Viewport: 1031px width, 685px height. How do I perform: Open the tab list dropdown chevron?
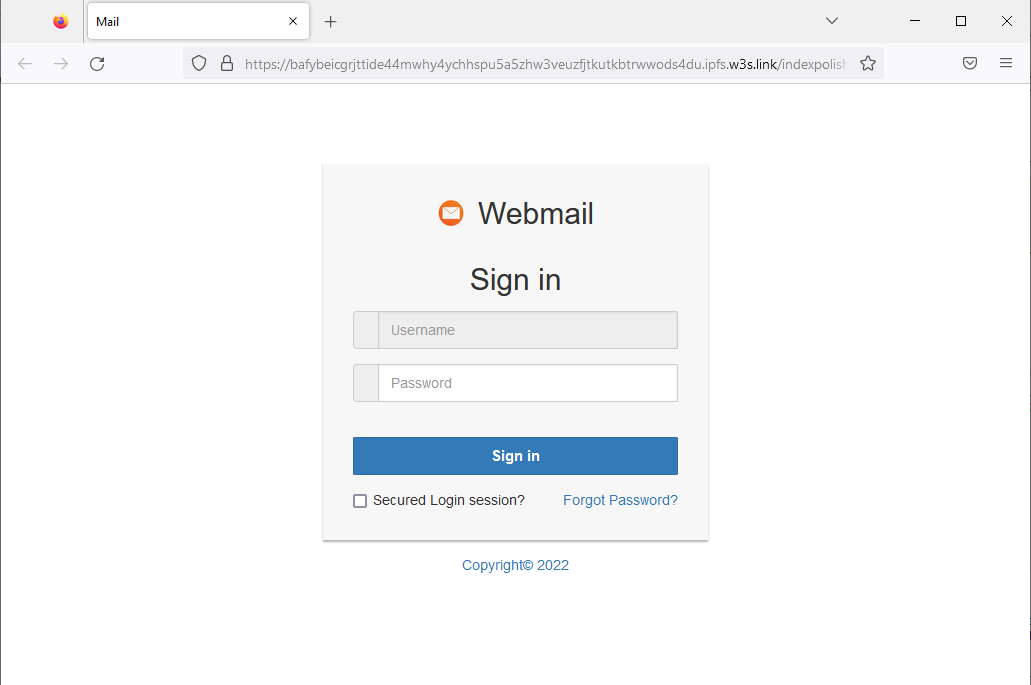point(832,20)
